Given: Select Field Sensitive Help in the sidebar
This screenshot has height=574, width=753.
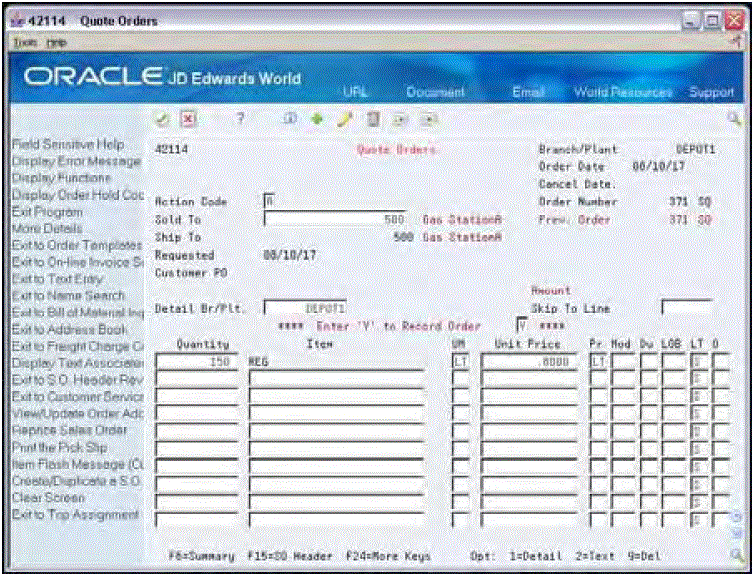Looking at the screenshot, I should tap(68, 144).
